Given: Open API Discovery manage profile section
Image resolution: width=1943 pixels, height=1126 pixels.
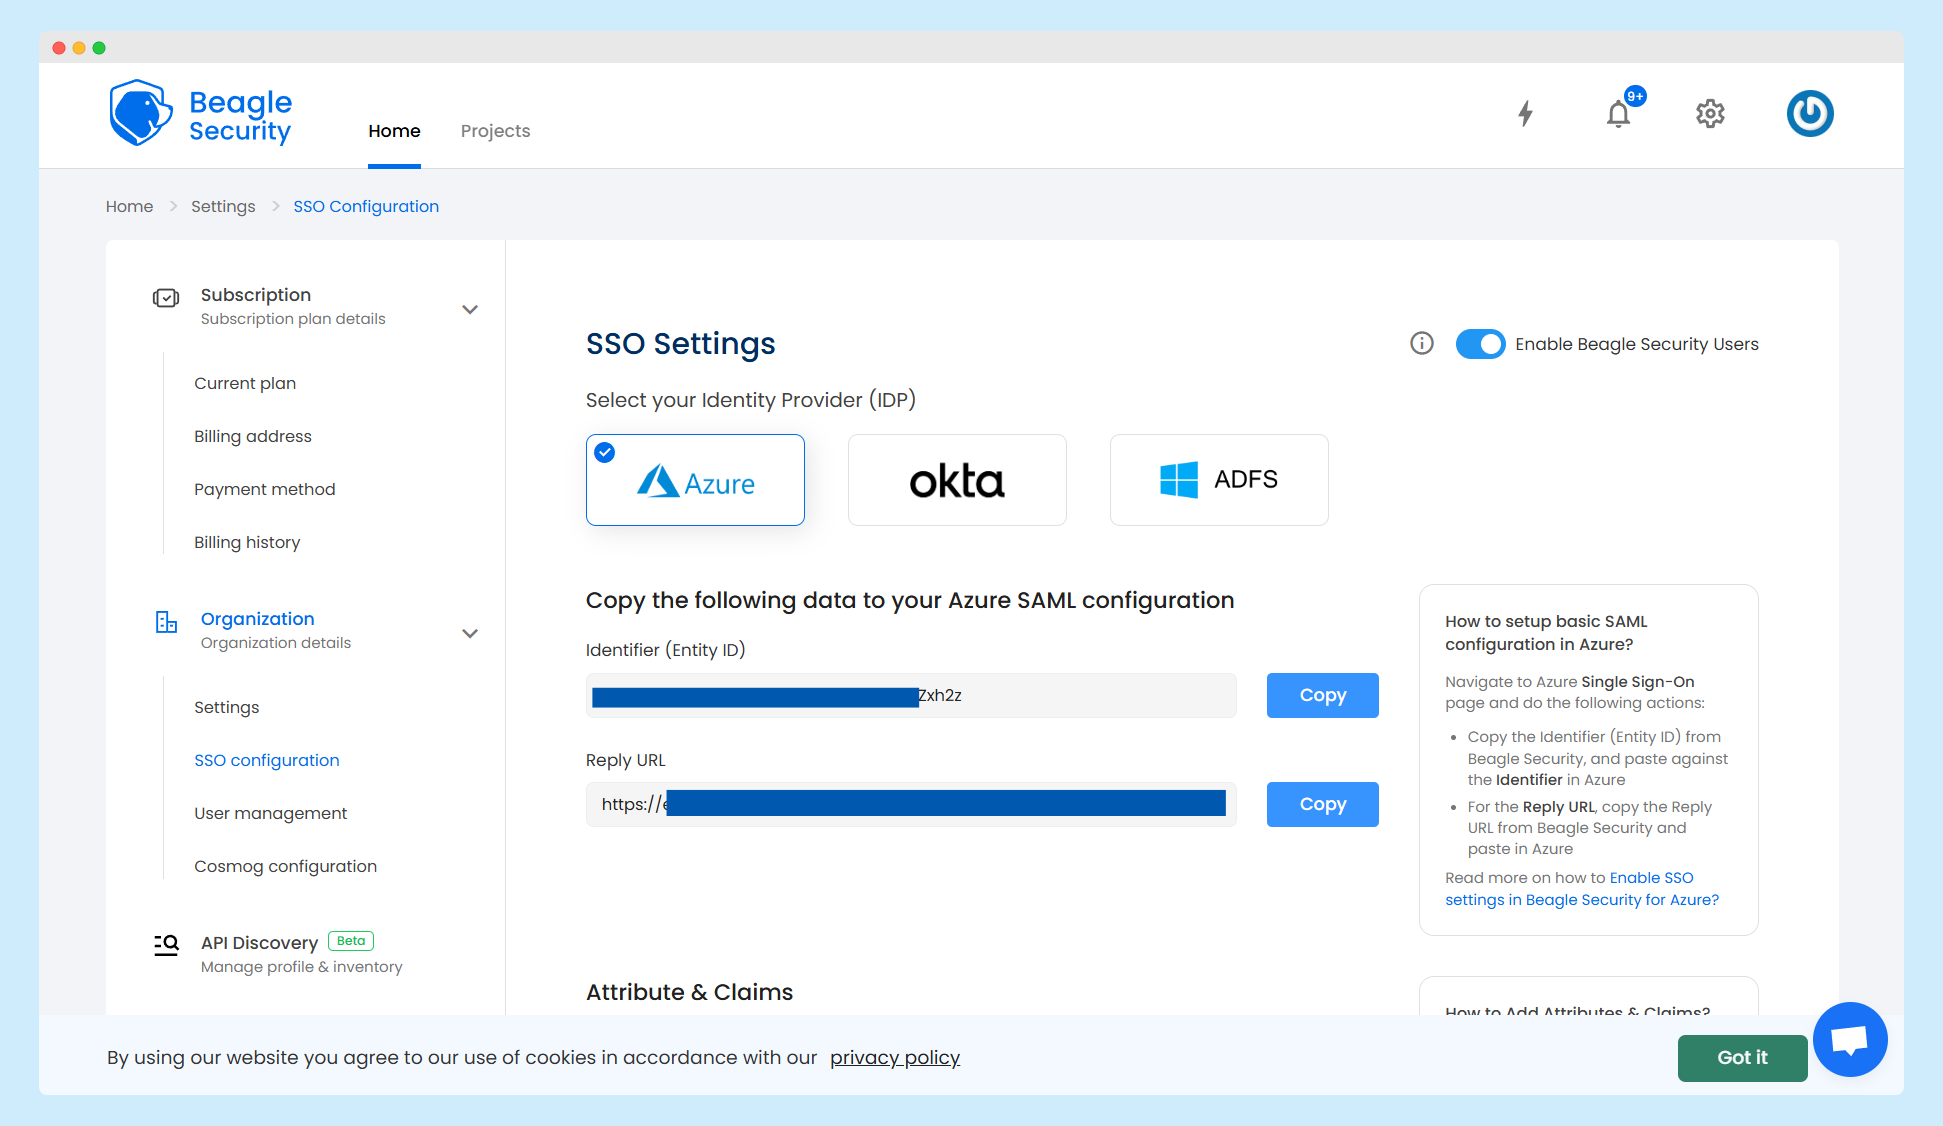Looking at the screenshot, I should click(x=301, y=954).
